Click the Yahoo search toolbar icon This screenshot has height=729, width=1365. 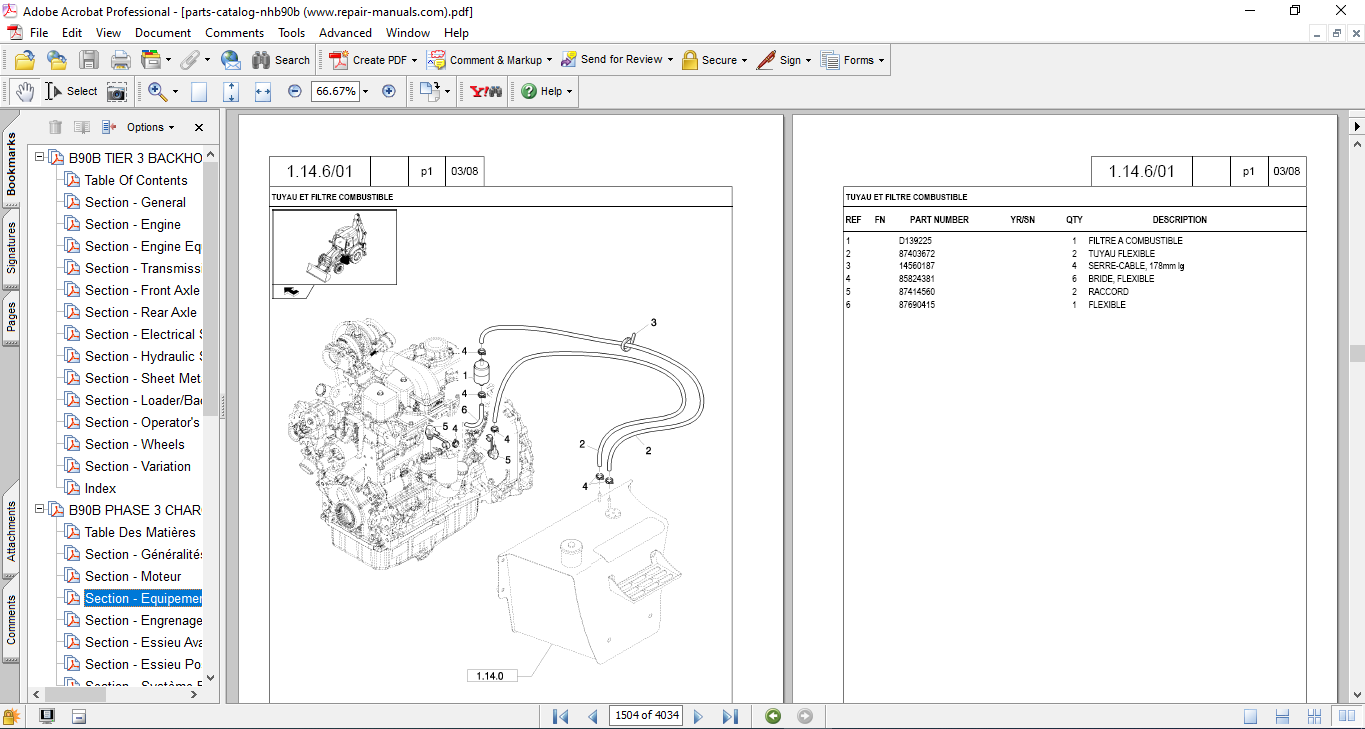[x=486, y=91]
